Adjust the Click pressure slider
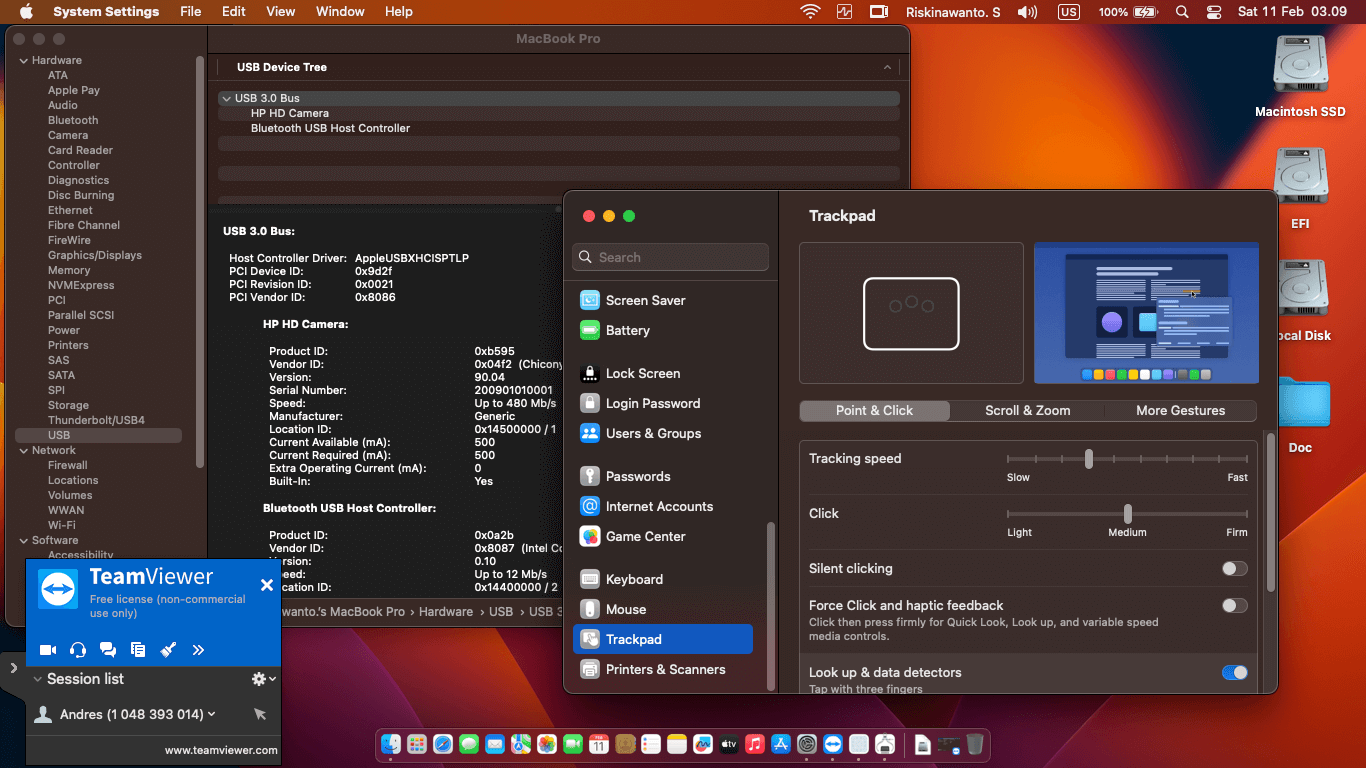The width and height of the screenshot is (1366, 768). click(1127, 514)
